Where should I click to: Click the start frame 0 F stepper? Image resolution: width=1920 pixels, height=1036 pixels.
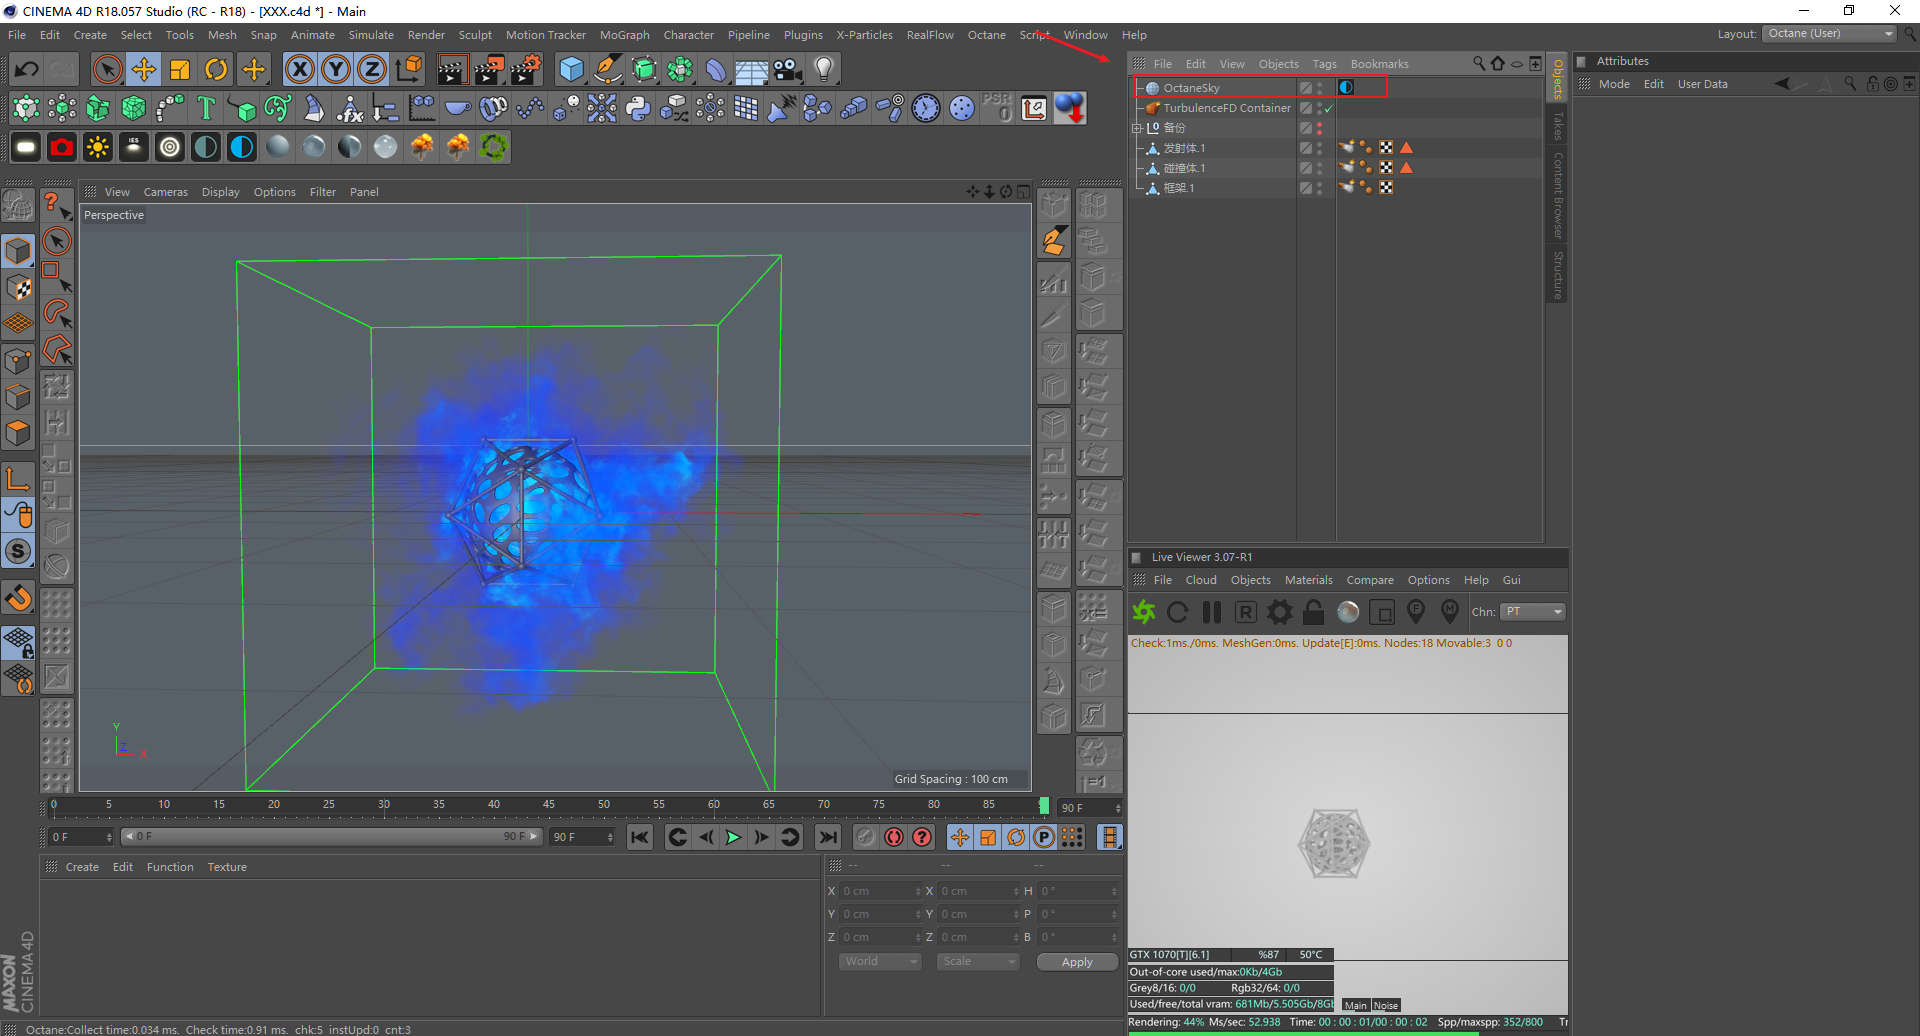pyautogui.click(x=109, y=837)
